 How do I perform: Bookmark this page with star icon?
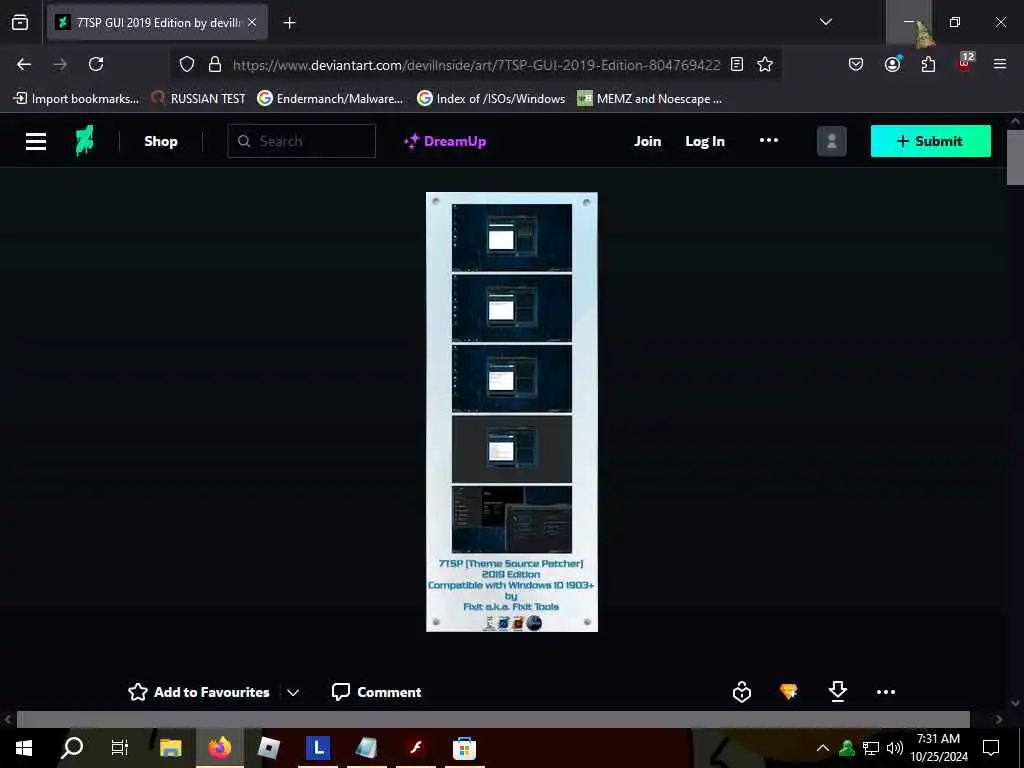point(765,64)
